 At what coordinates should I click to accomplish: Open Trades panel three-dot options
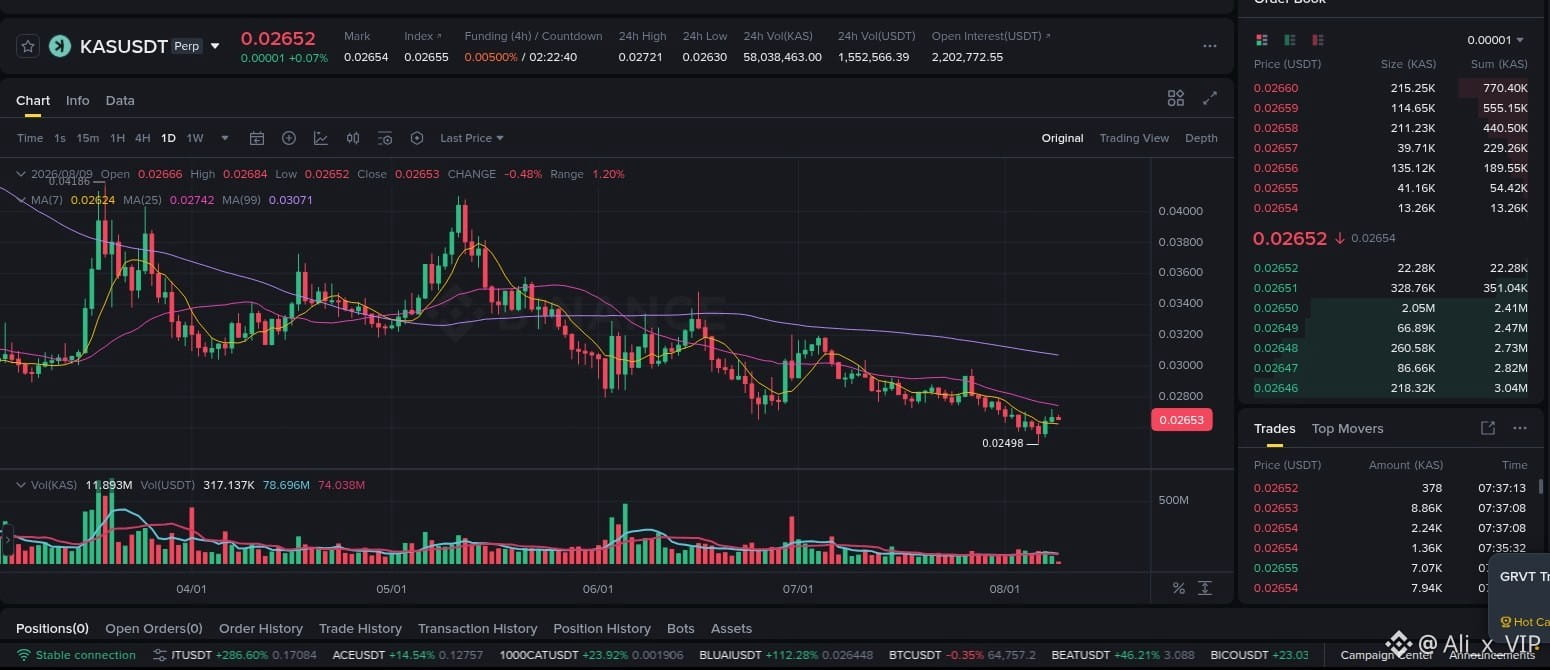coord(1520,428)
